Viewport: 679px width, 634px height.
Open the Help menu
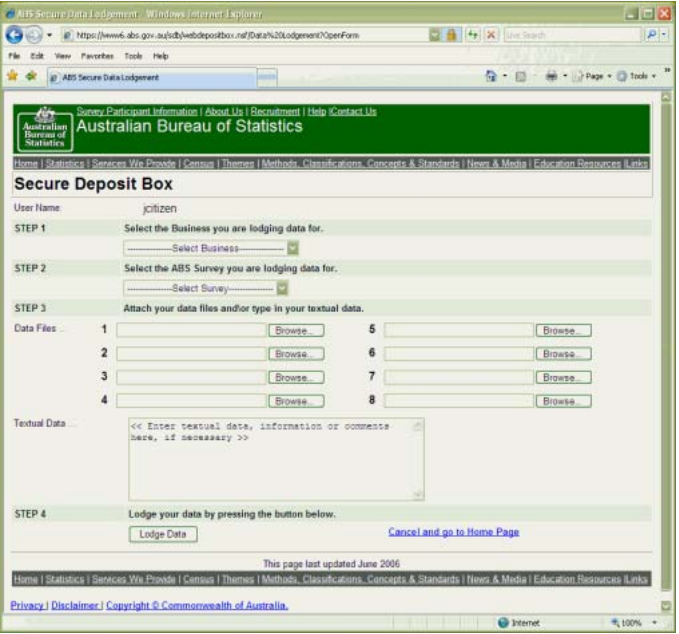(160, 56)
